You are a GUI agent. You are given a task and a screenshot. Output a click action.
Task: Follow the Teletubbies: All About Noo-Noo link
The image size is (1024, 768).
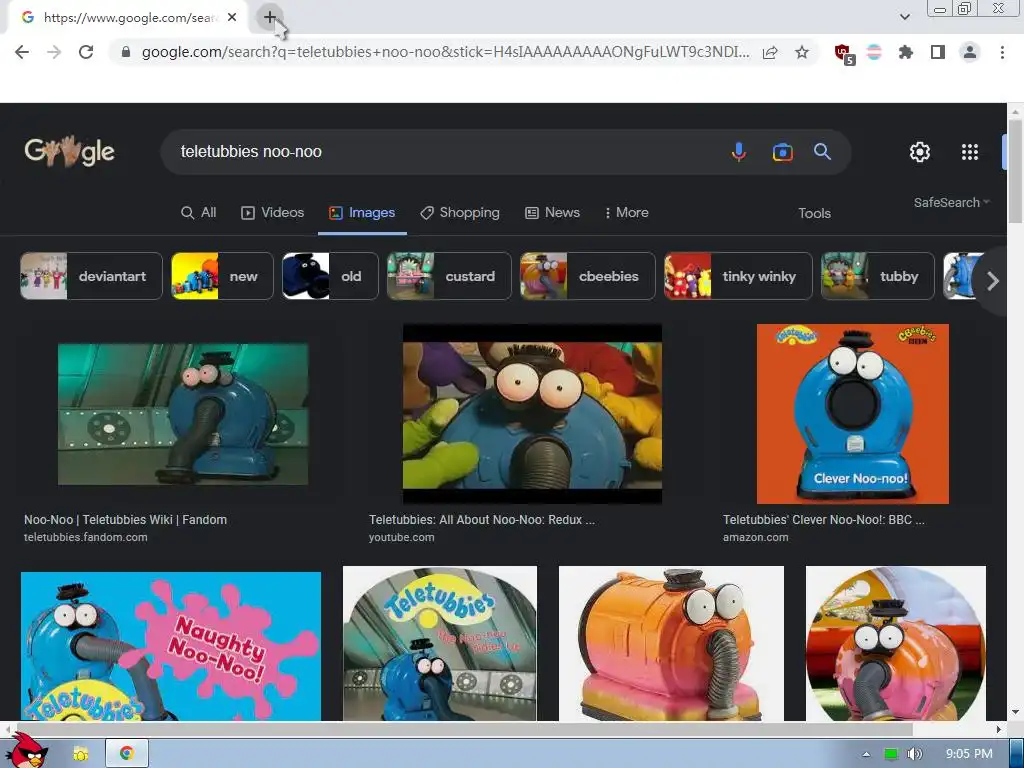click(x=482, y=520)
